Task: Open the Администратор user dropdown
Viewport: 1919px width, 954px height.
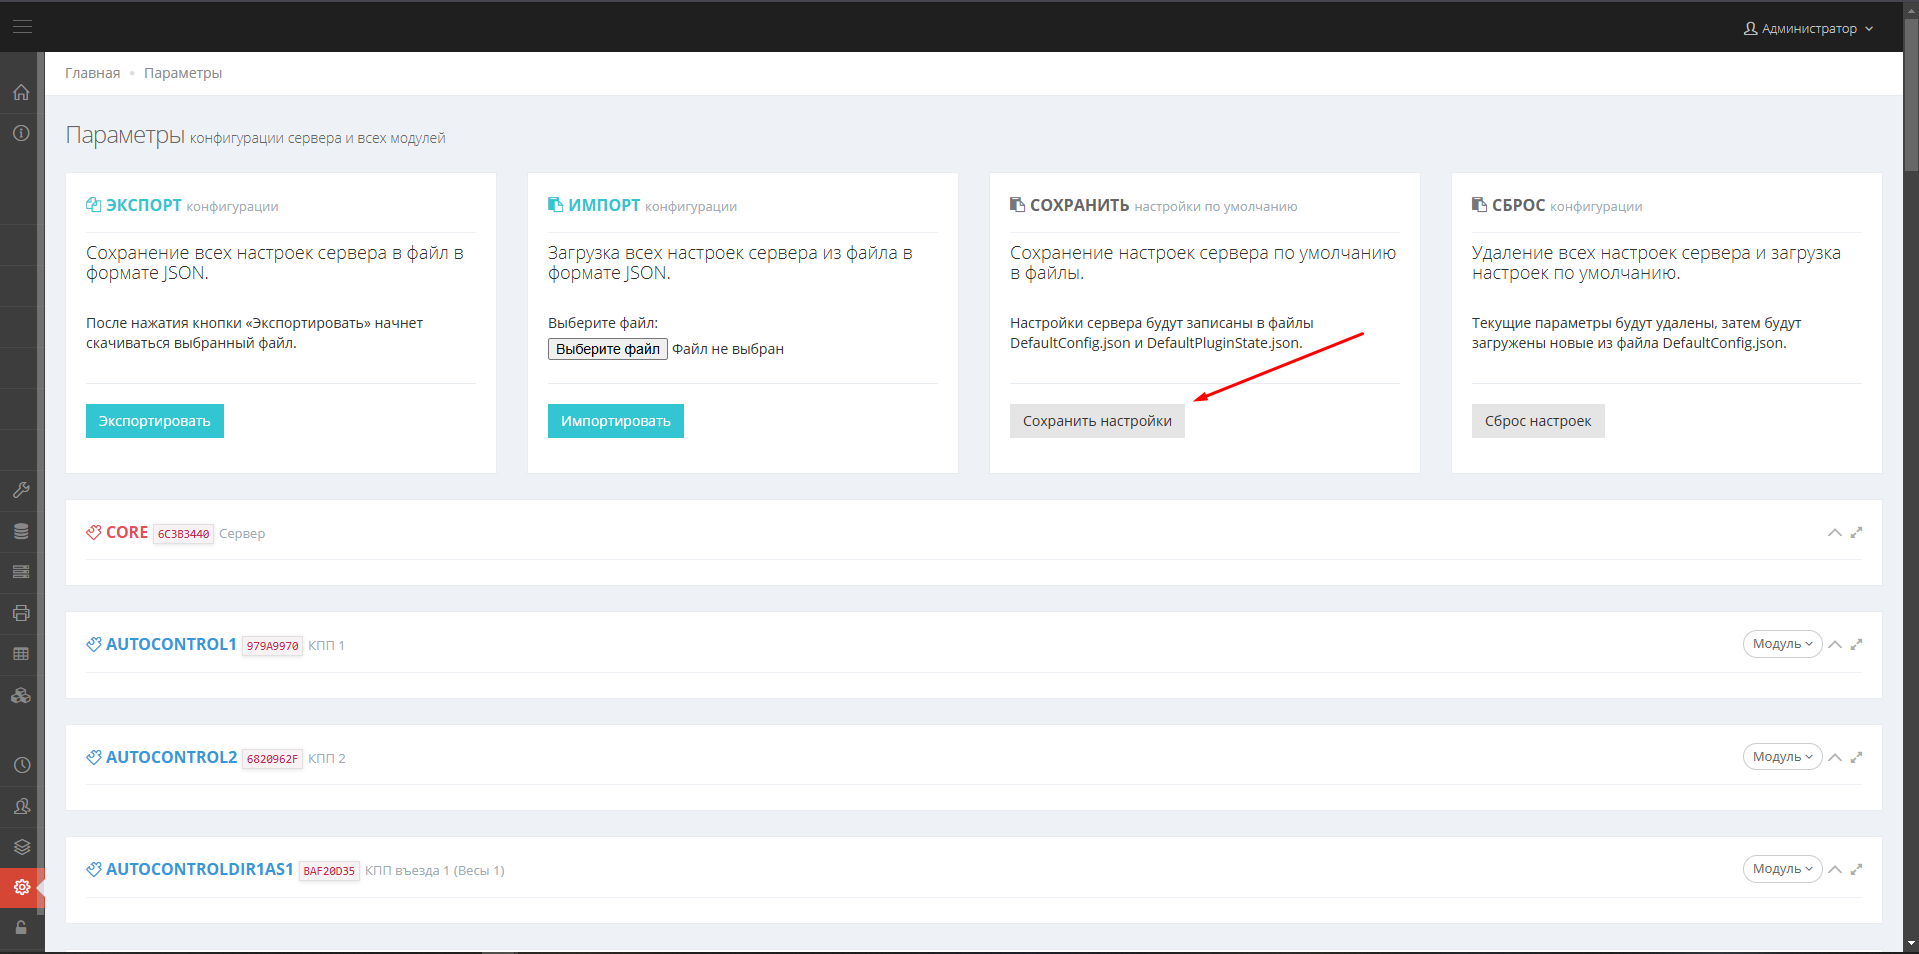Action: 1808,28
